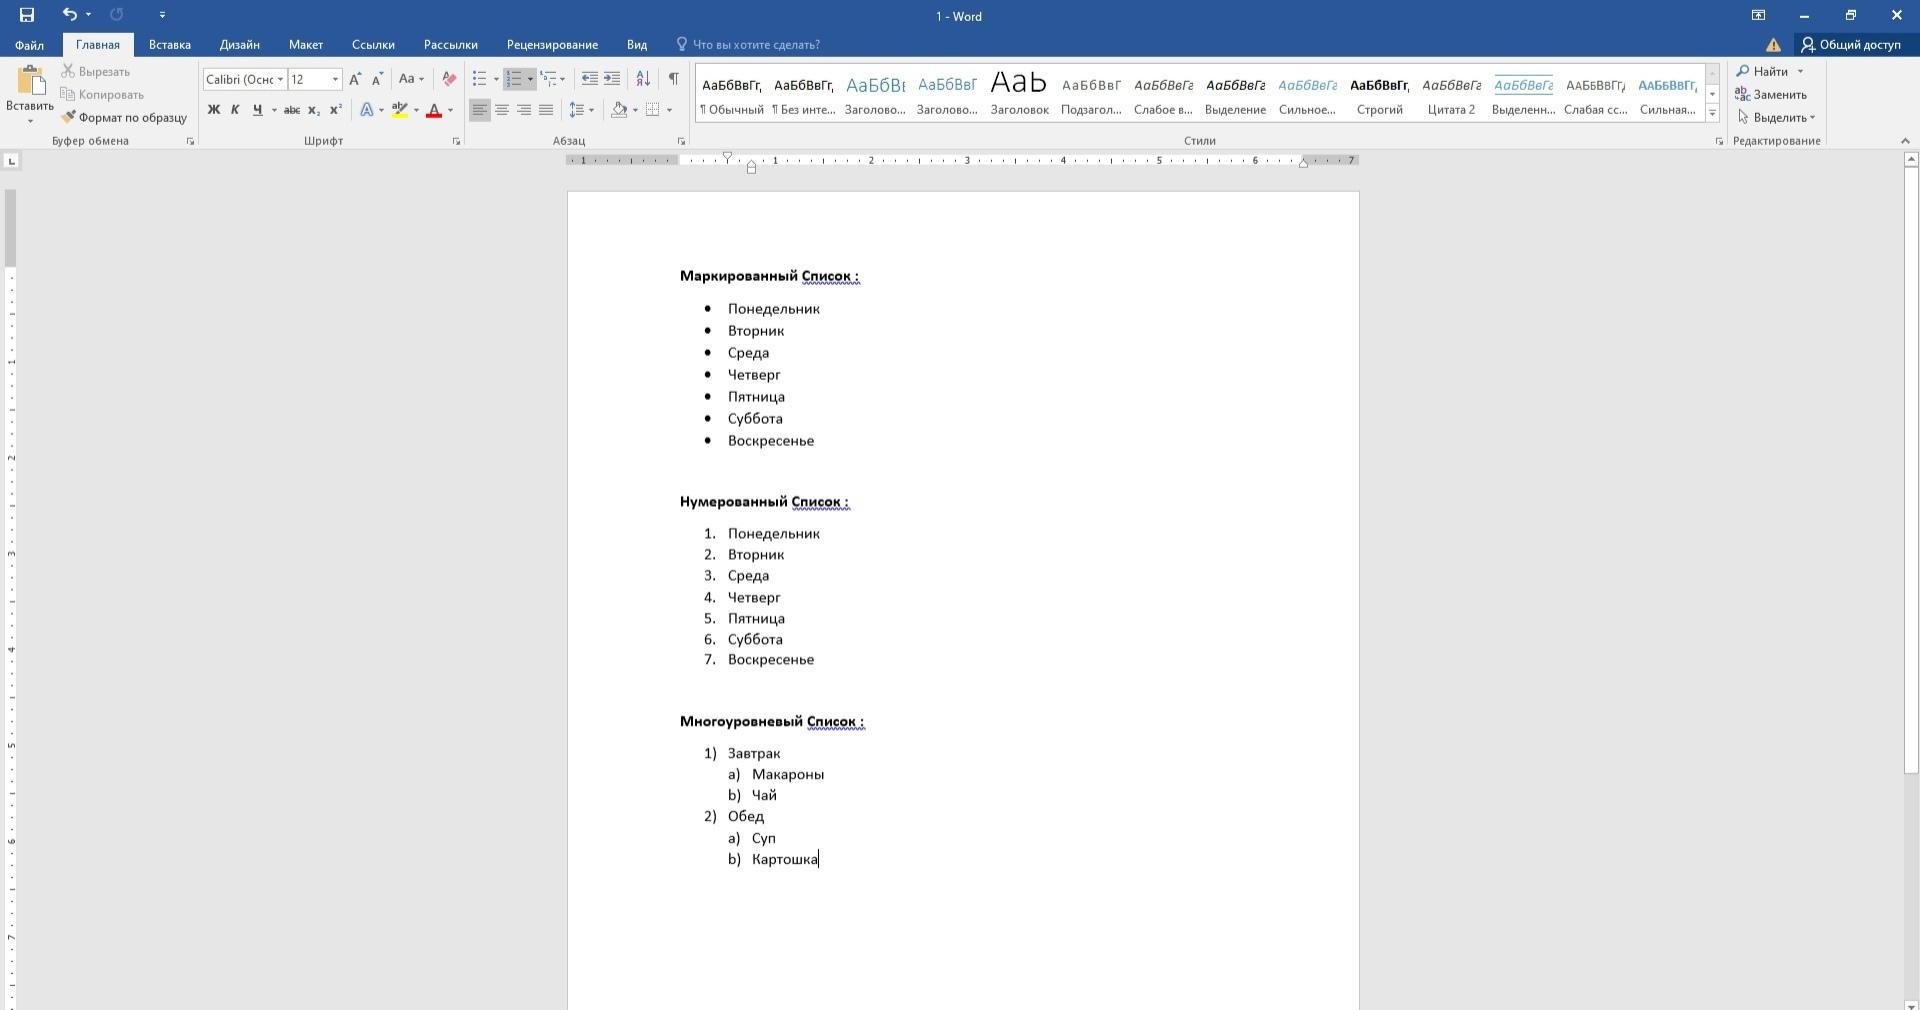Expand the styles gallery
1920x1010 pixels.
1712,114
